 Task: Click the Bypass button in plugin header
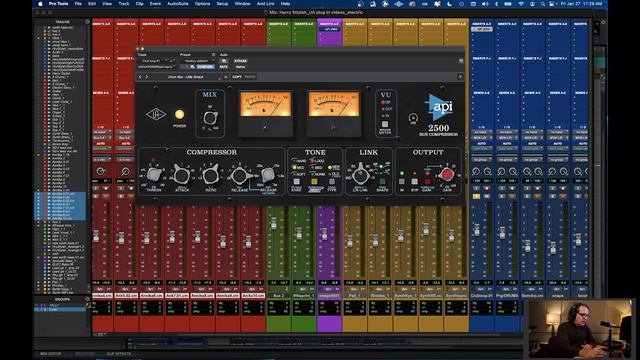[240, 61]
